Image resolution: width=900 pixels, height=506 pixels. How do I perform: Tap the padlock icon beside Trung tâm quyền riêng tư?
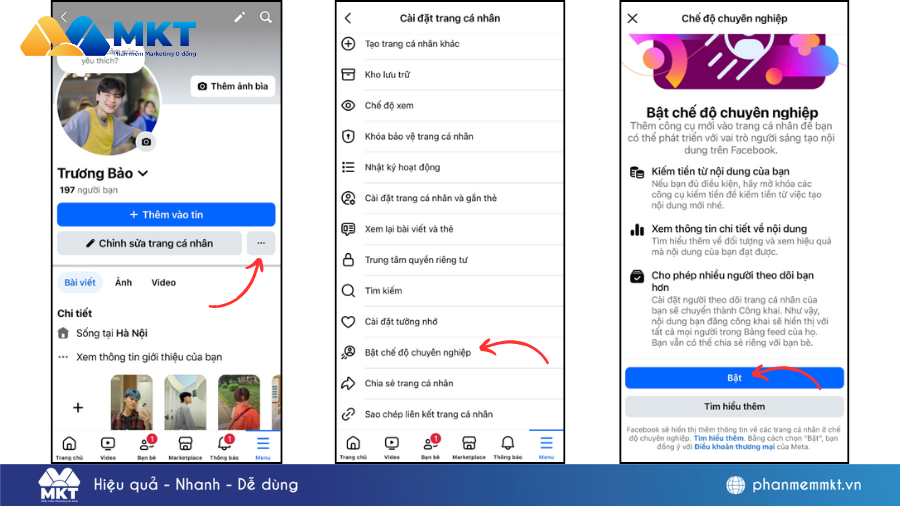348,260
